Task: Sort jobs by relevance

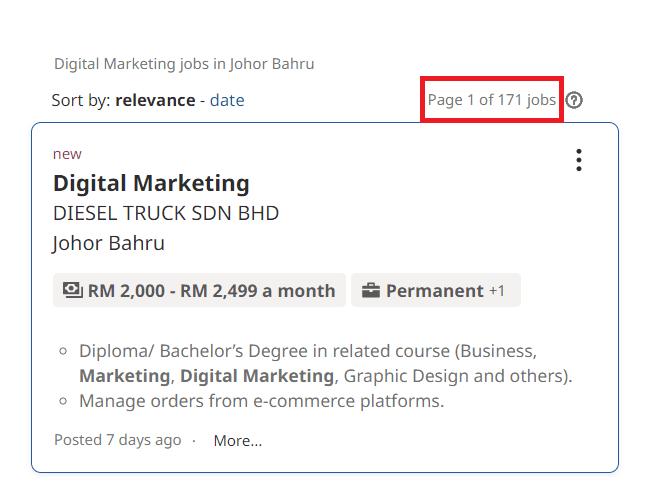Action: click(155, 100)
